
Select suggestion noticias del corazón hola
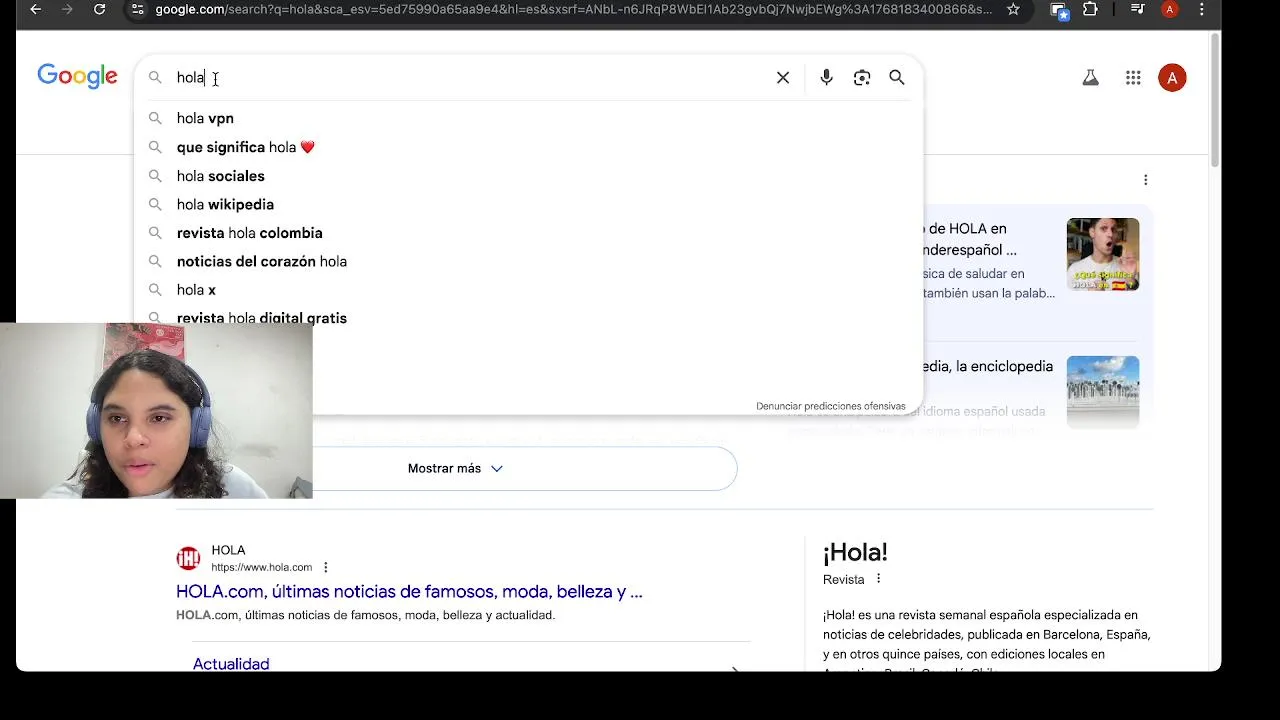click(x=528, y=261)
